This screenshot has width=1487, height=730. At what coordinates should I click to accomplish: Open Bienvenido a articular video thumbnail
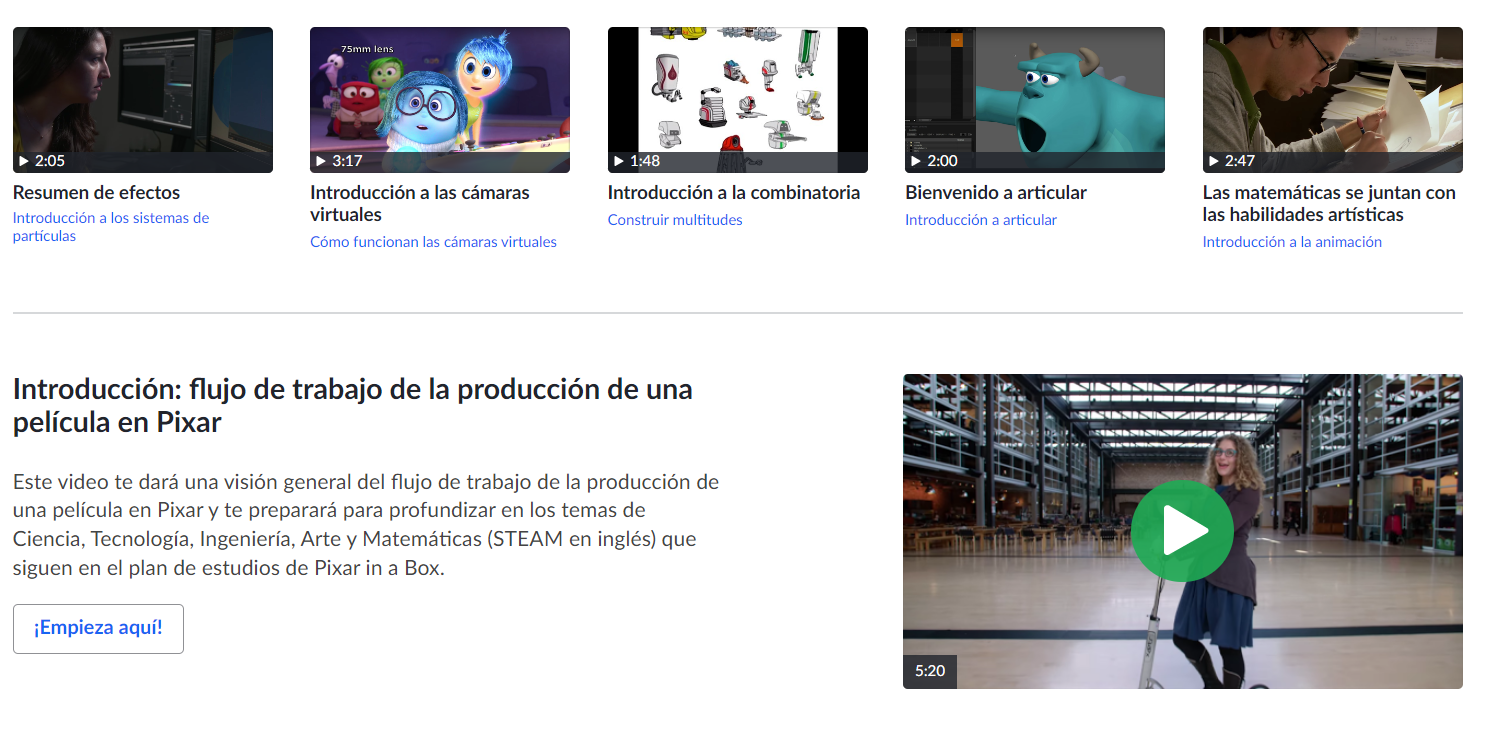1035,100
